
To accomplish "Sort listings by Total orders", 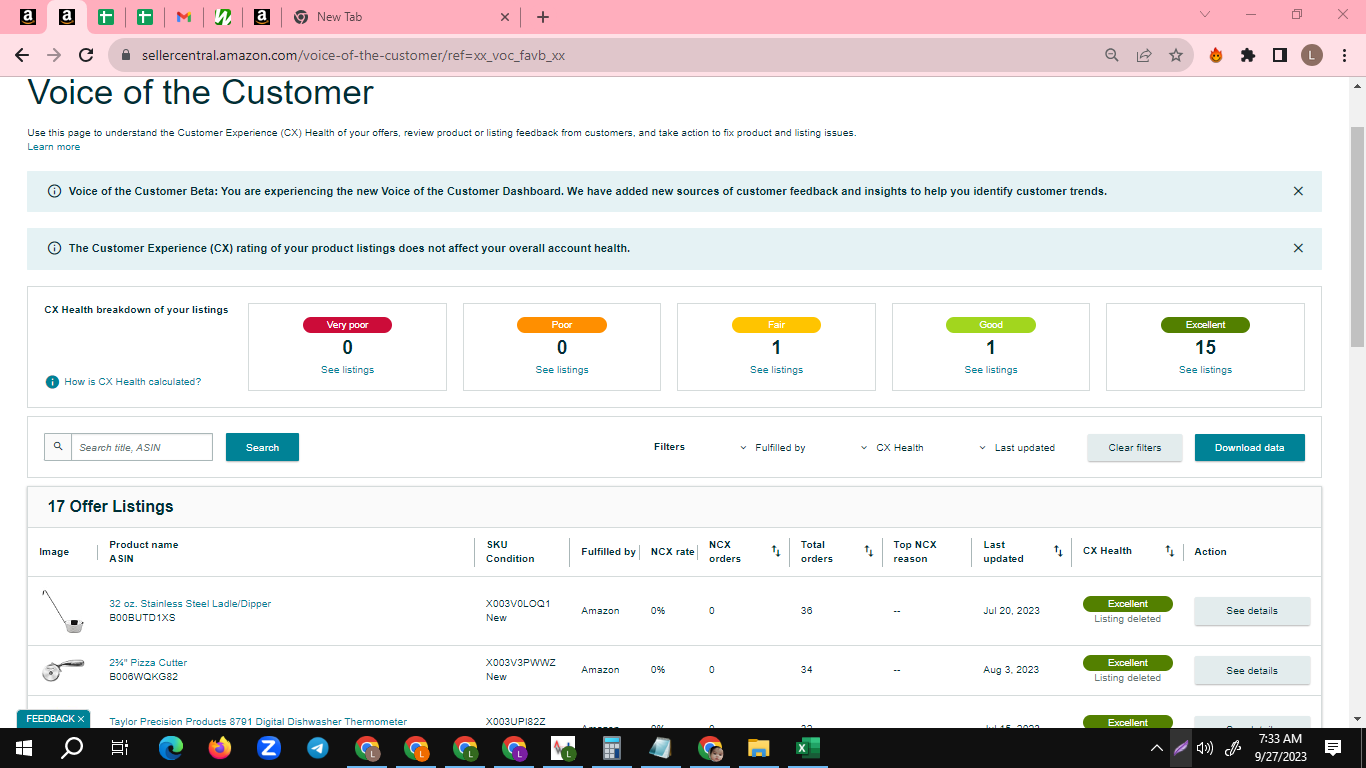I will (x=869, y=551).
